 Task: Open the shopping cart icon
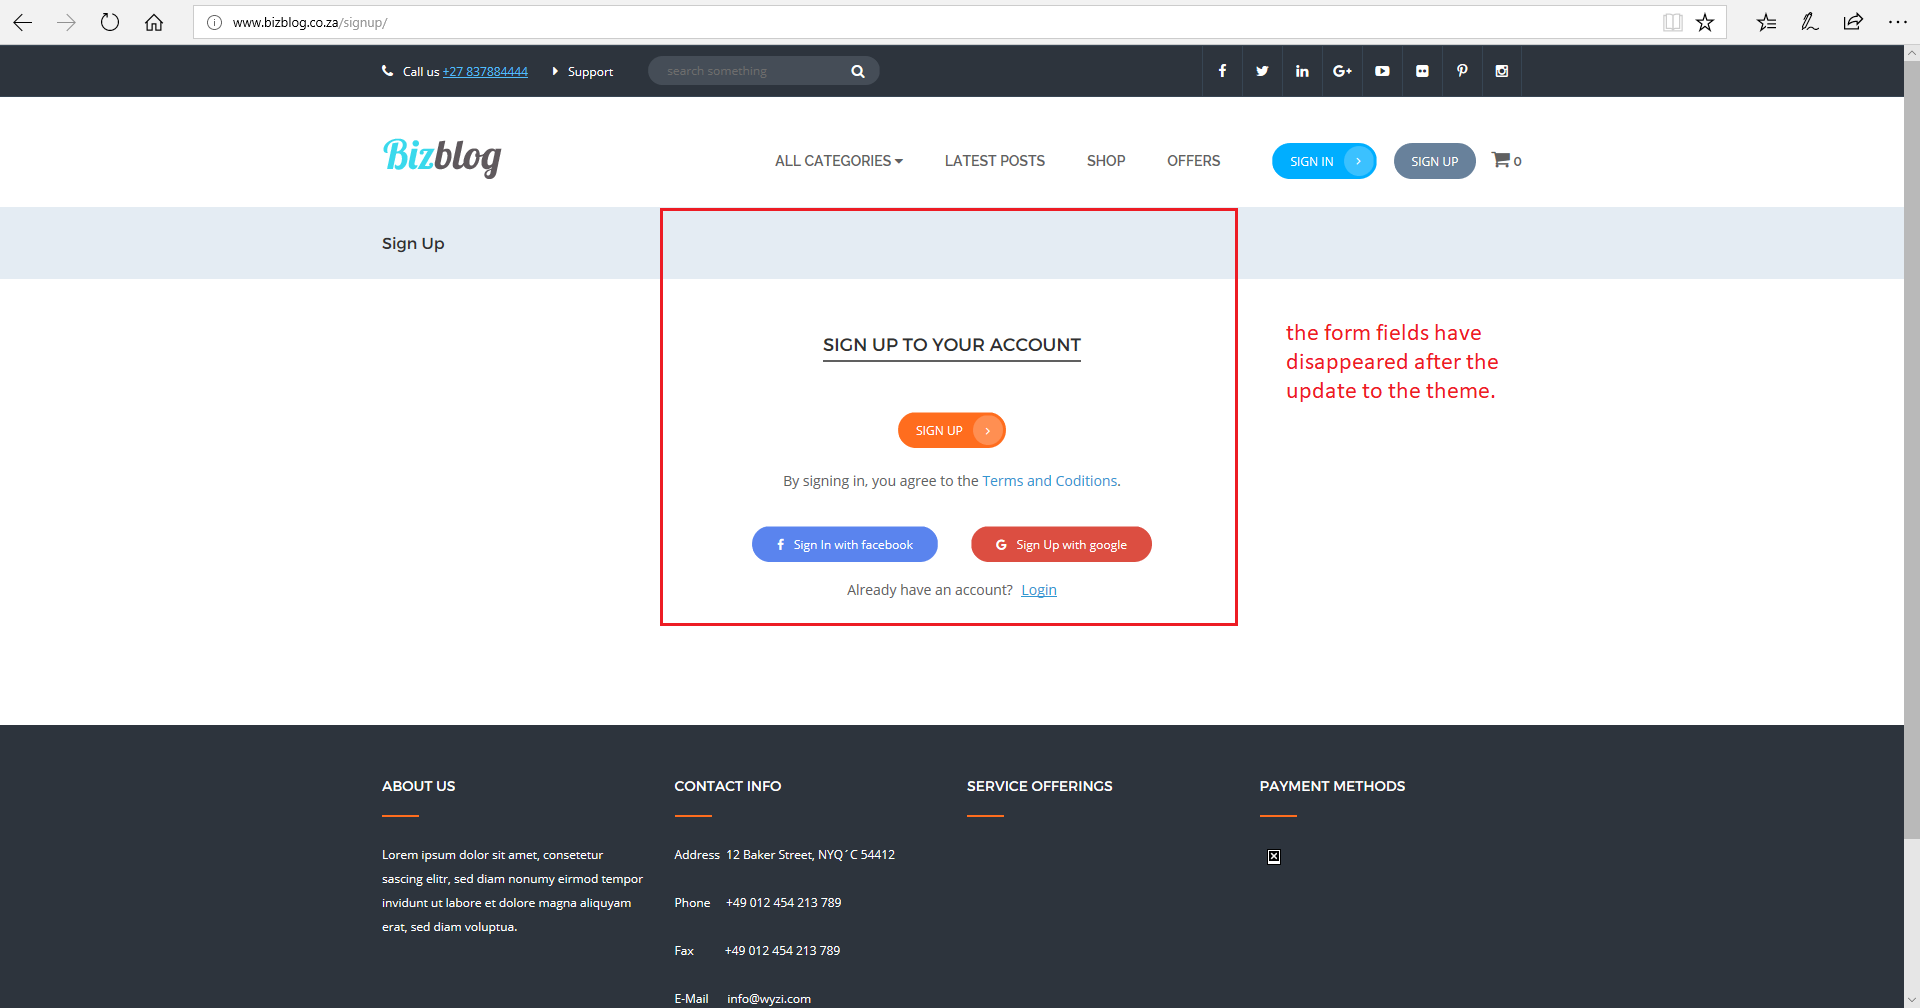[x=1501, y=160]
